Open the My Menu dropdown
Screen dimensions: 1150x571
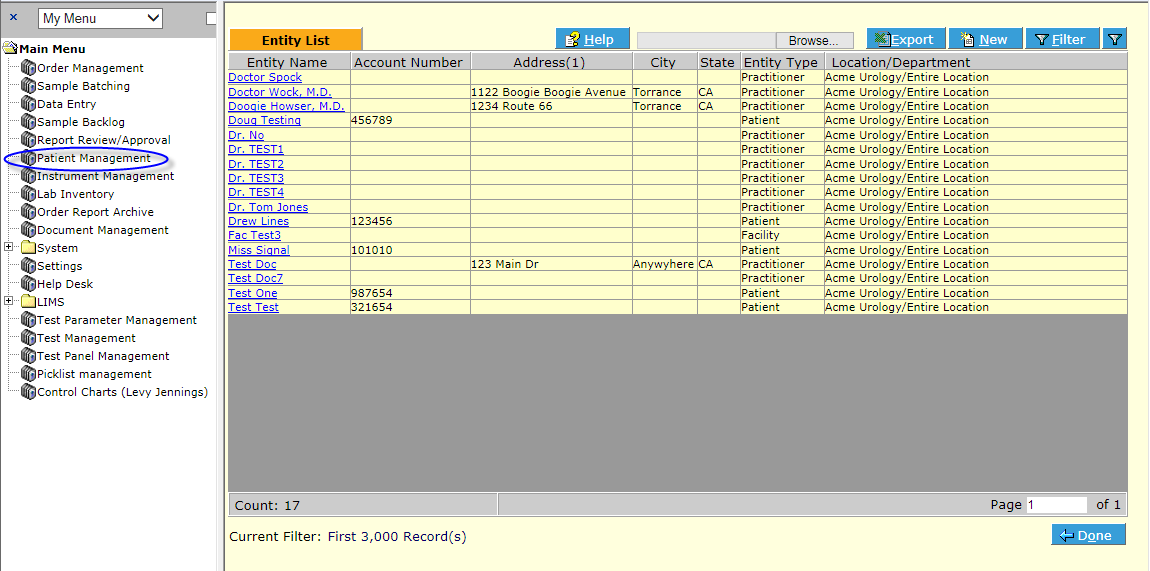click(100, 18)
